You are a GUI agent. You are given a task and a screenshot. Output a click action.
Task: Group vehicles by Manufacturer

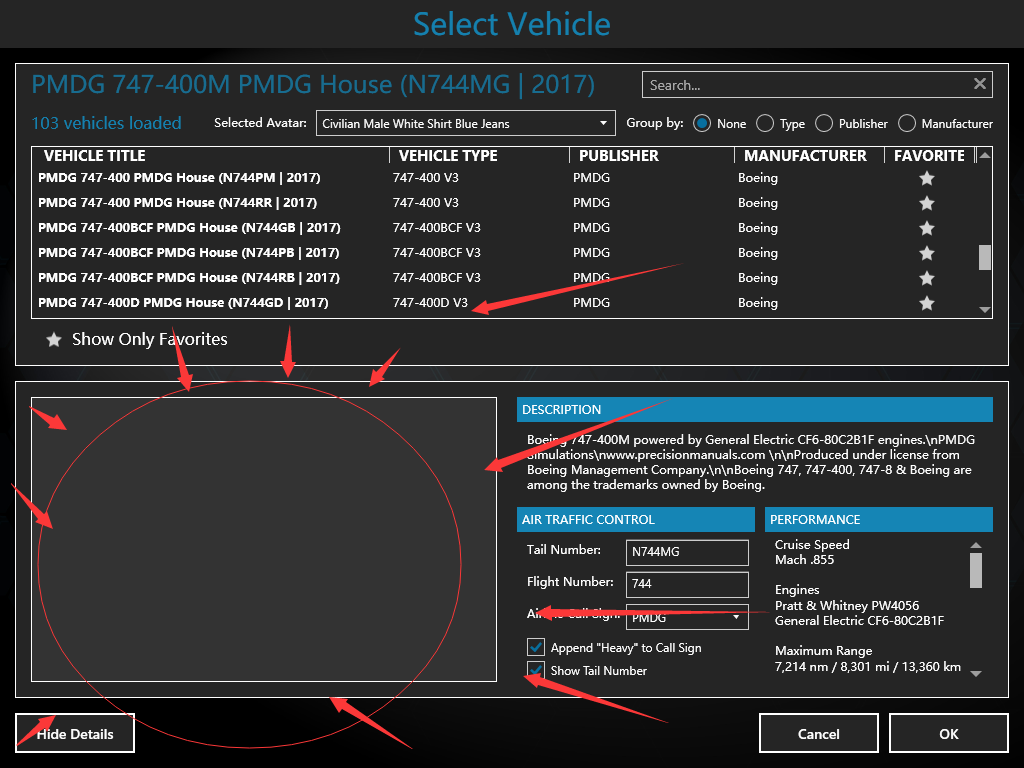[x=907, y=123]
